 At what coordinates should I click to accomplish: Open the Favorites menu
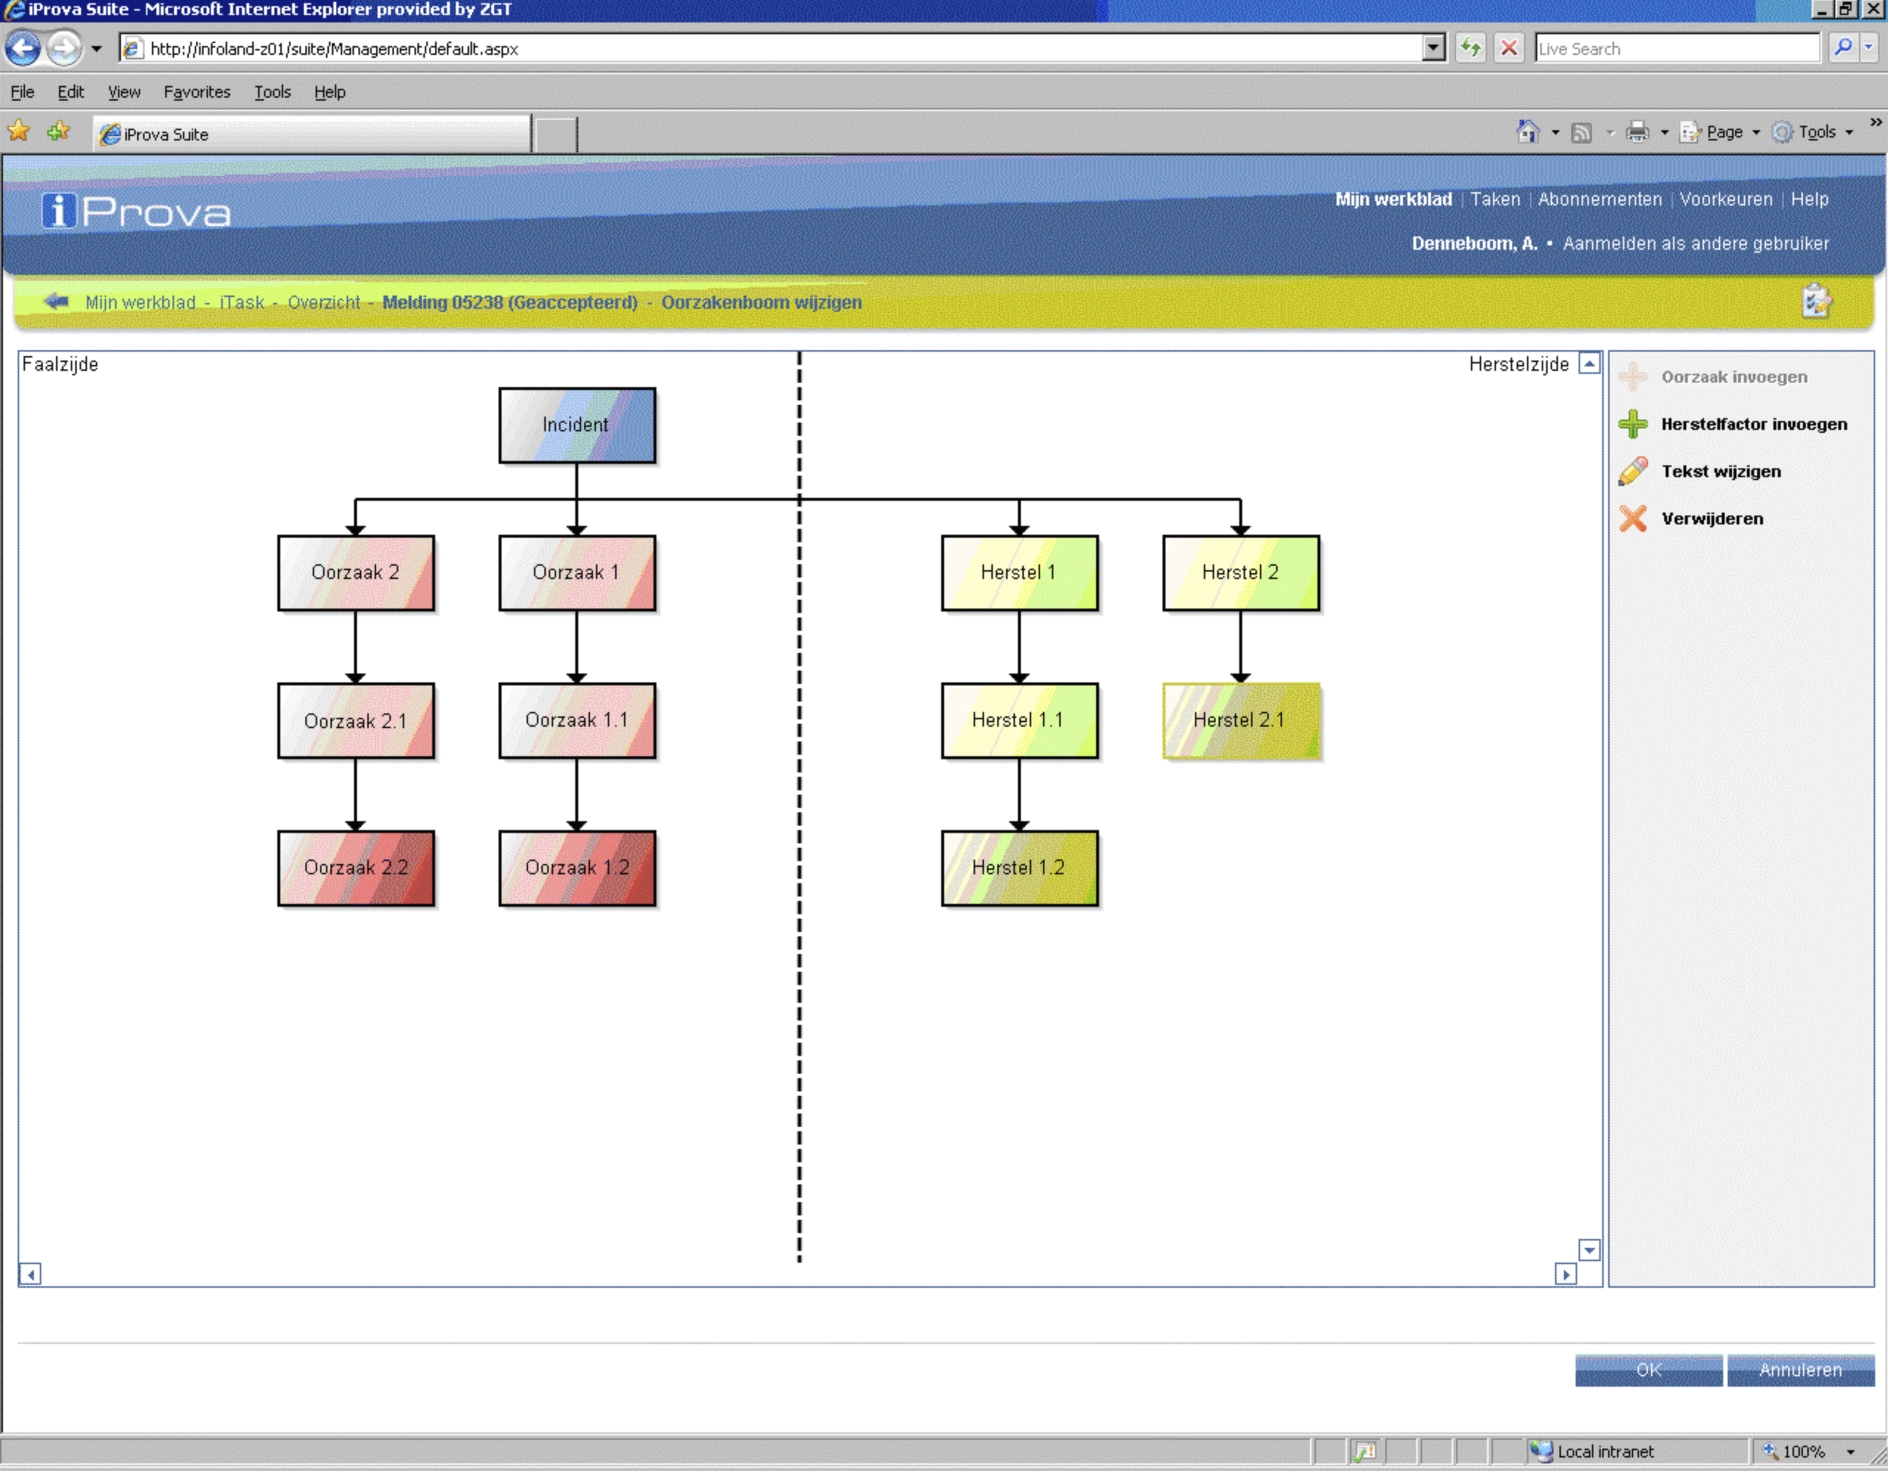[x=196, y=92]
